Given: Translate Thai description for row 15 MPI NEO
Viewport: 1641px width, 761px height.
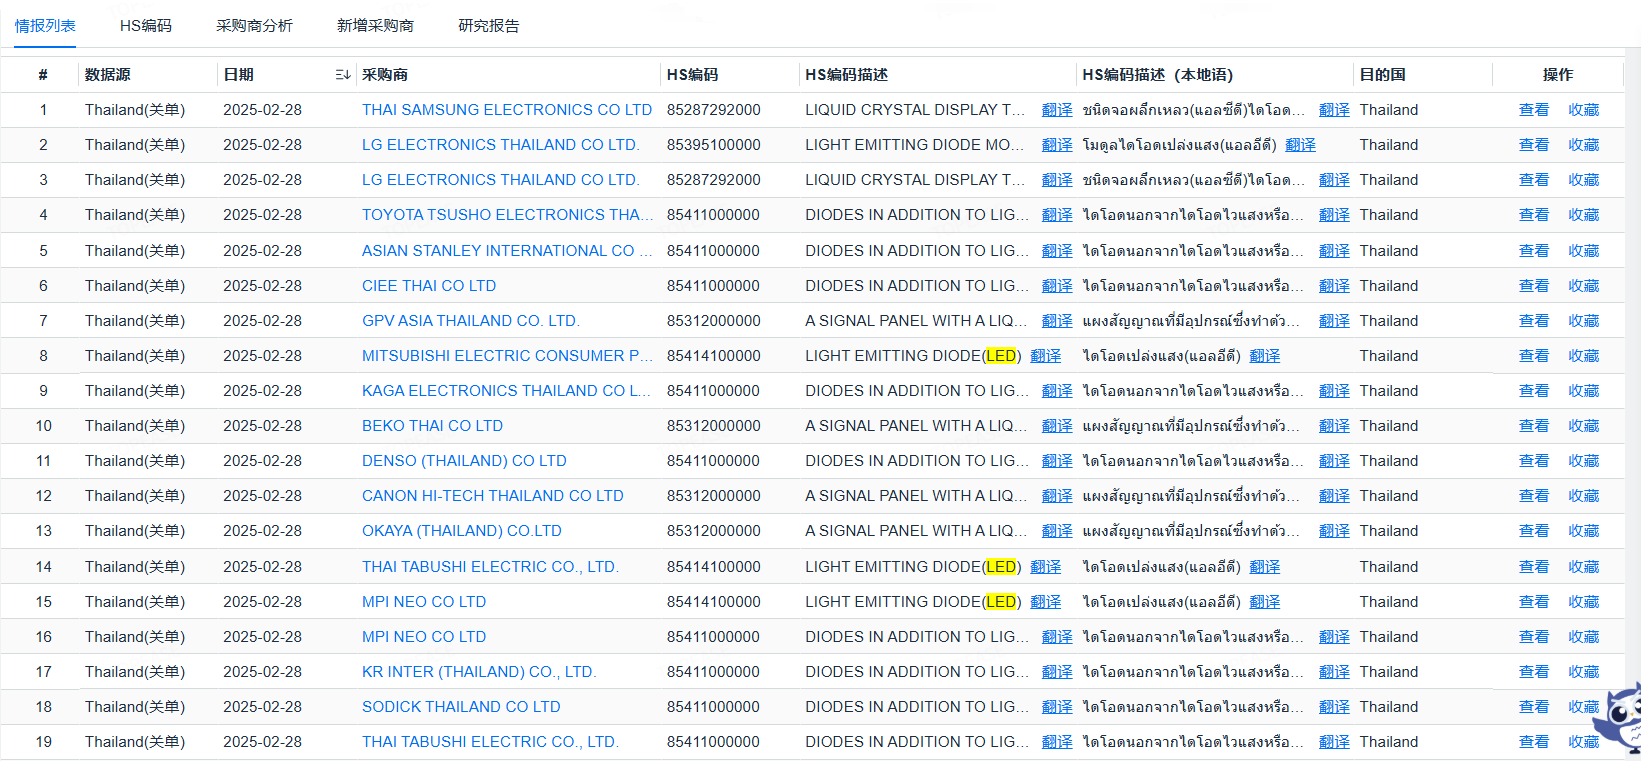Looking at the screenshot, I should 1264,602.
